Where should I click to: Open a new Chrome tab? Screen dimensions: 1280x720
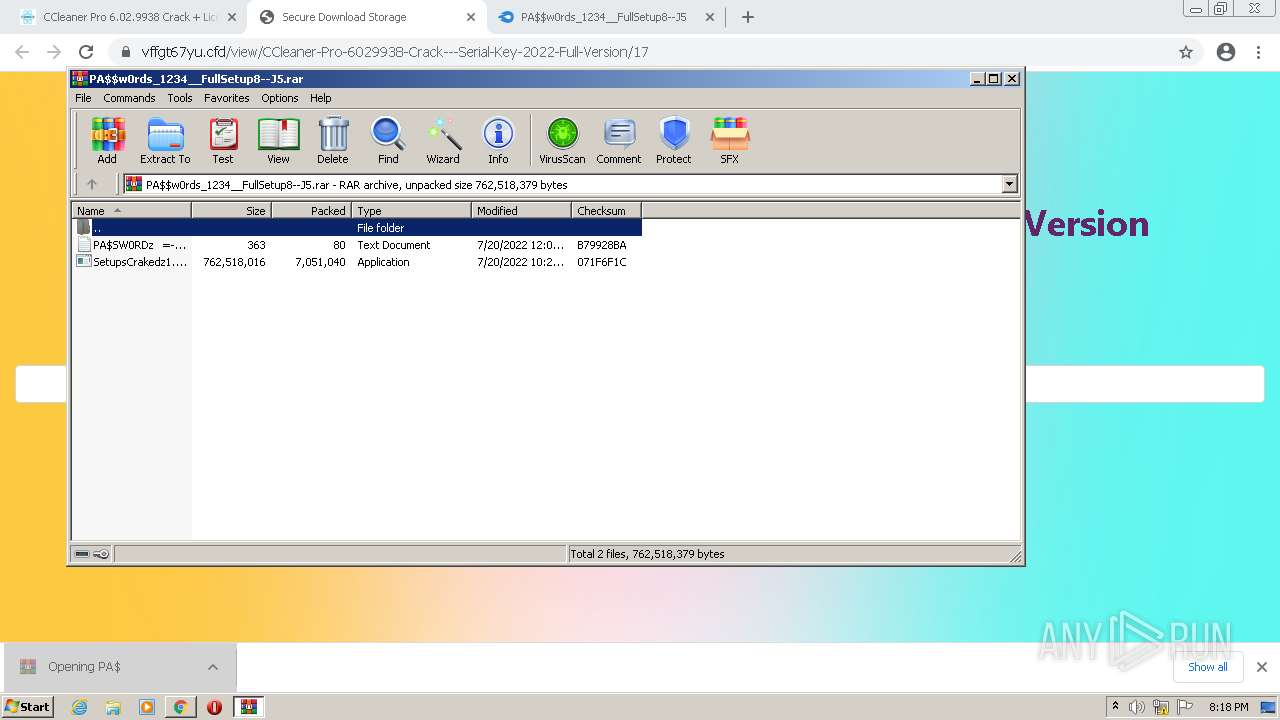(747, 17)
